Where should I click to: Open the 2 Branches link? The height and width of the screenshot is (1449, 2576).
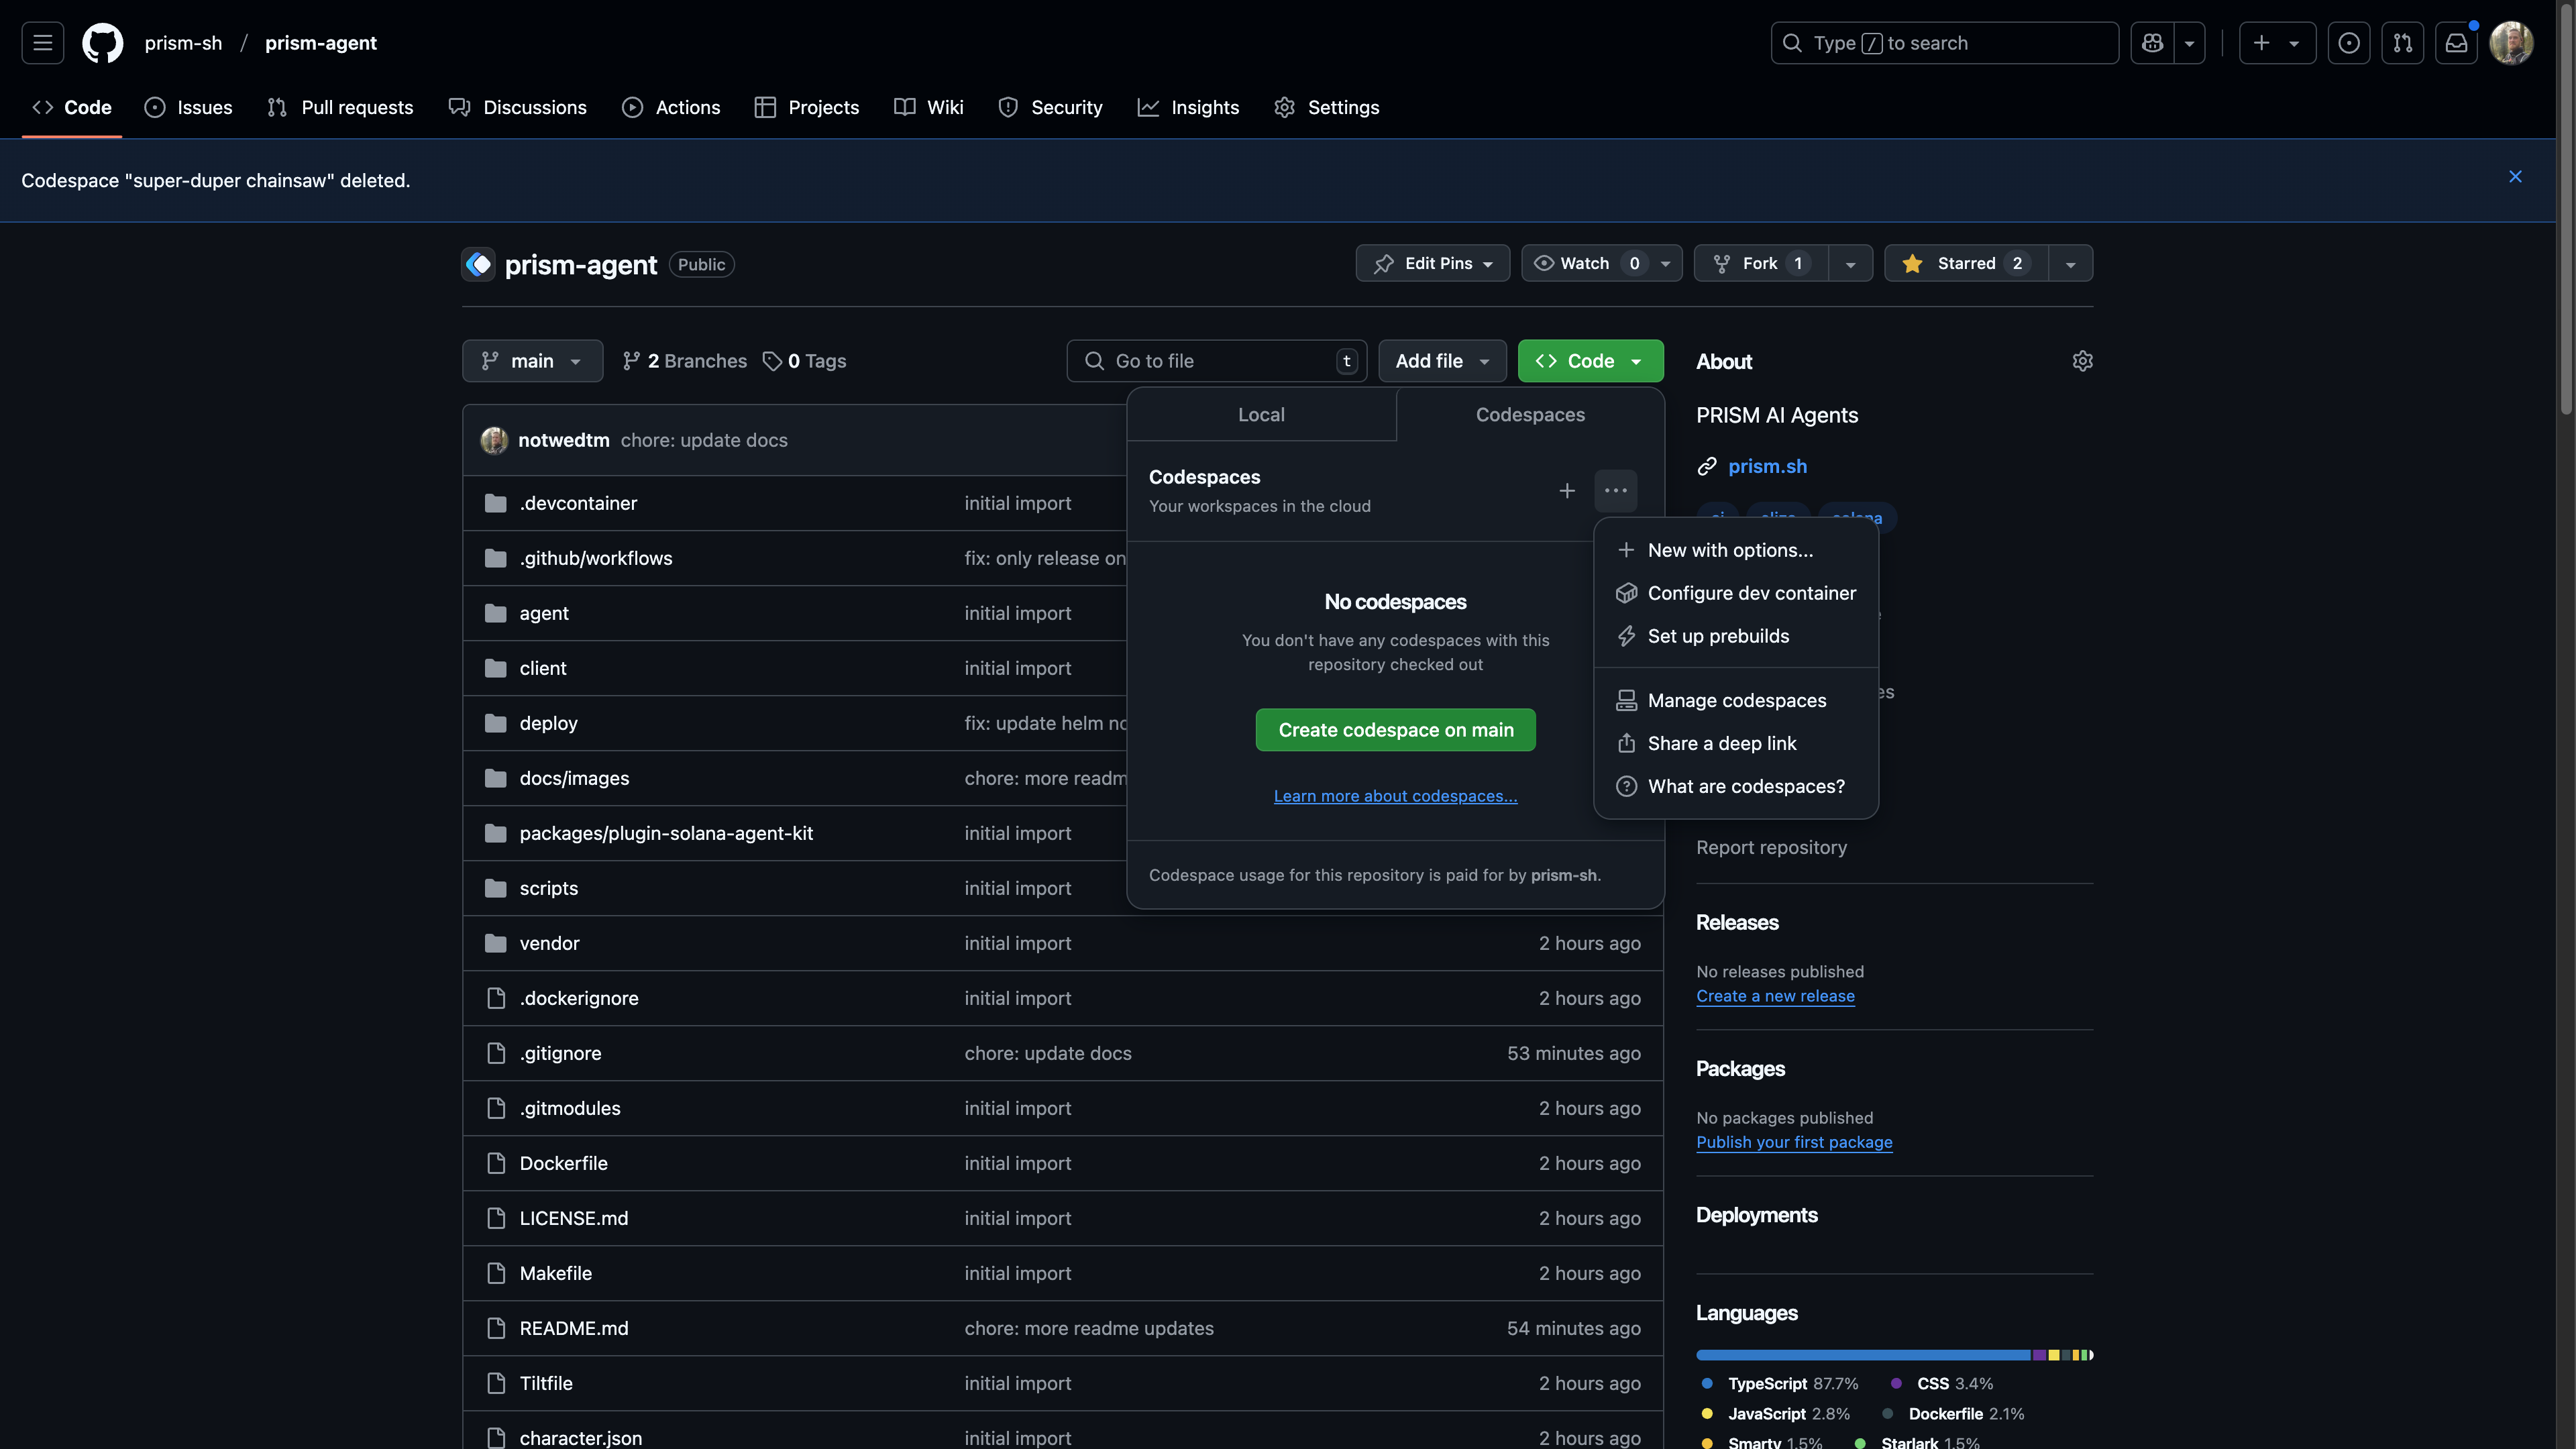(x=684, y=361)
